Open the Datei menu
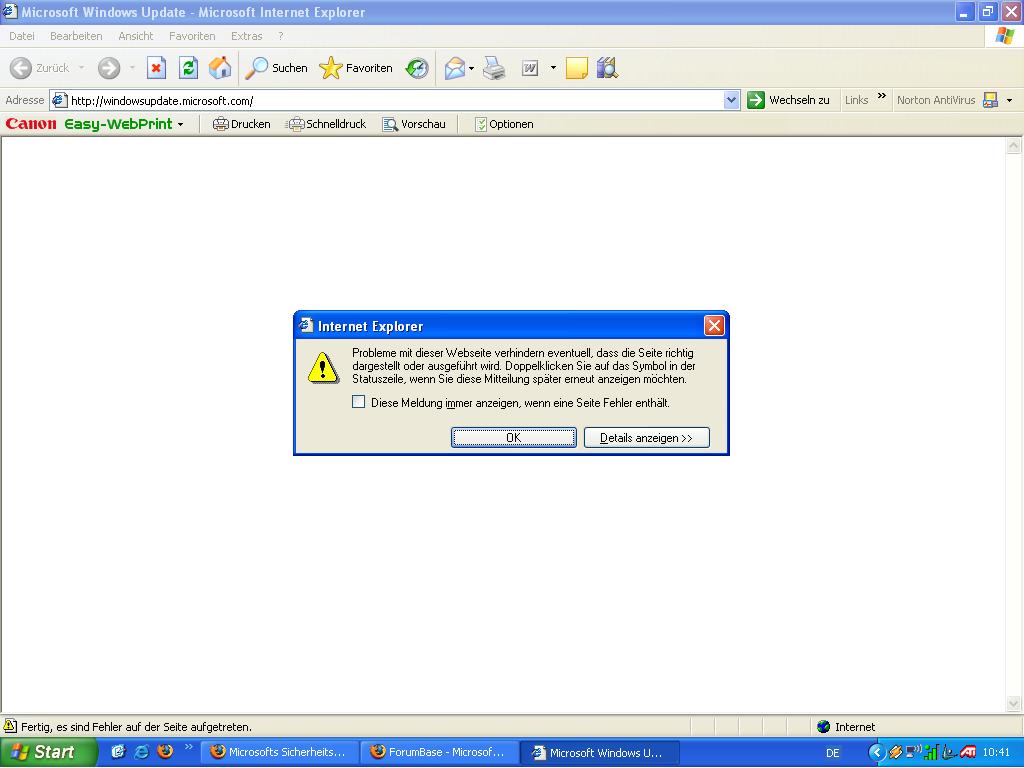 [x=22, y=36]
